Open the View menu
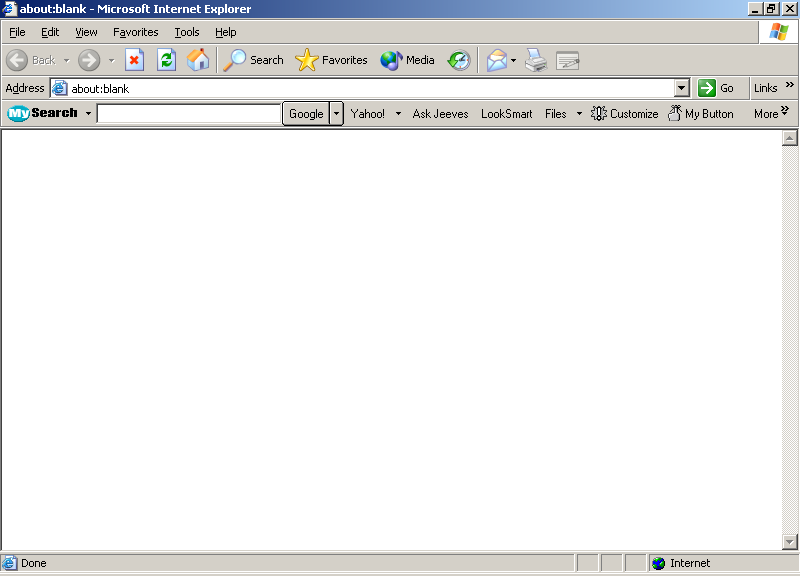 (86, 32)
